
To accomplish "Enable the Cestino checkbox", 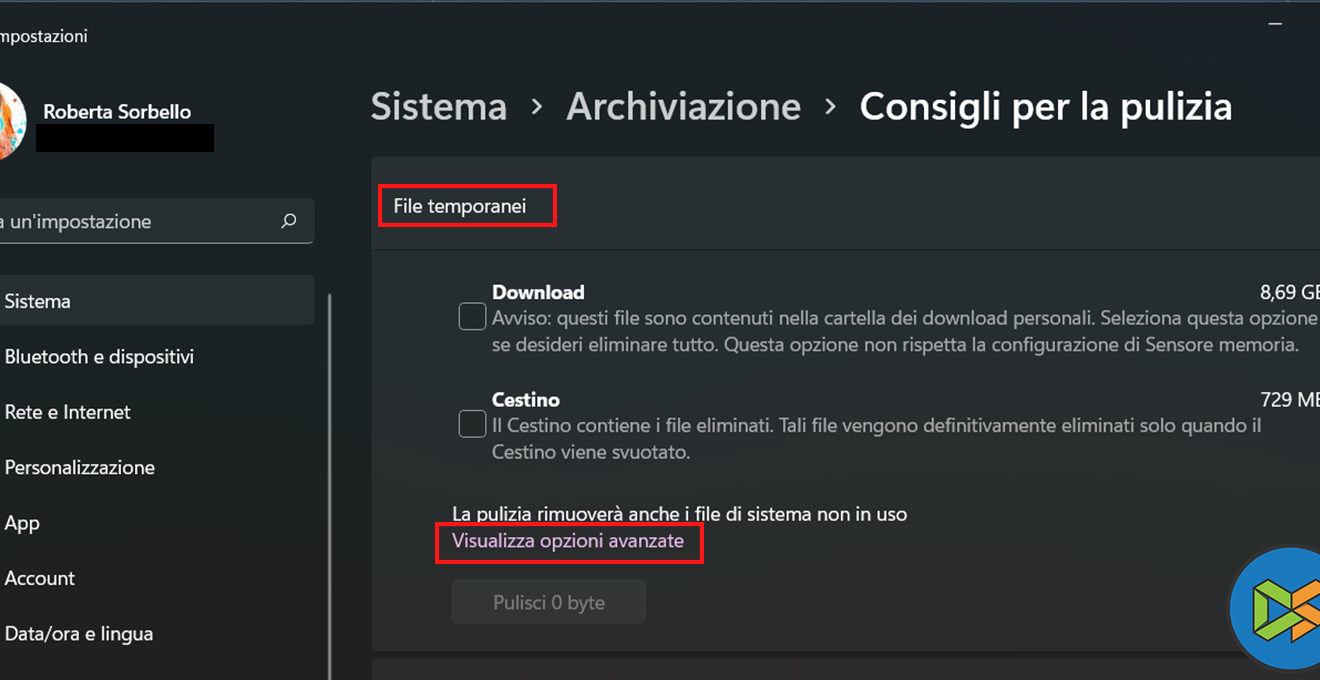I will click(472, 424).
